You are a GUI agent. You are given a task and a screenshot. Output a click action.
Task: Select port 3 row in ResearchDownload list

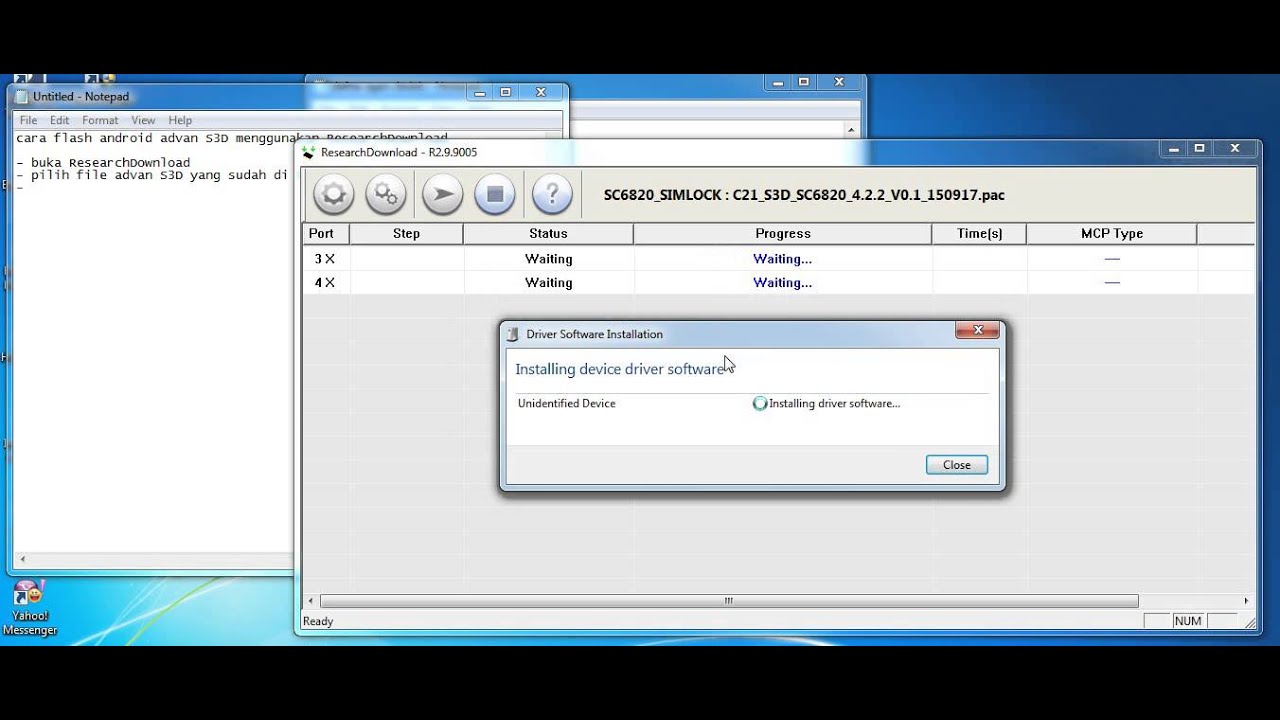[x=779, y=259]
